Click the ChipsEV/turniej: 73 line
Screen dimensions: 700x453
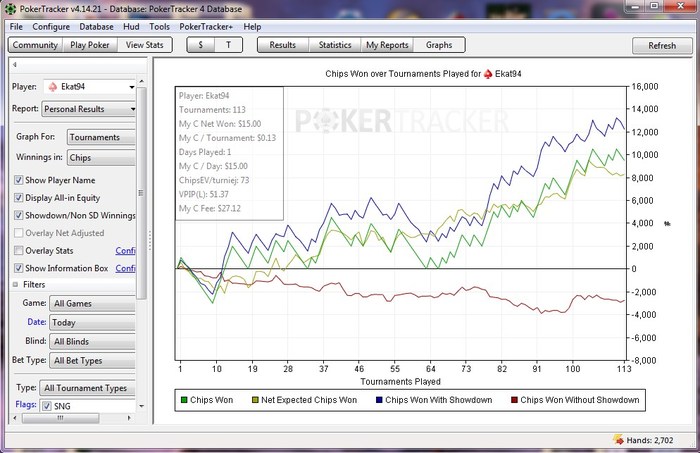pos(214,180)
